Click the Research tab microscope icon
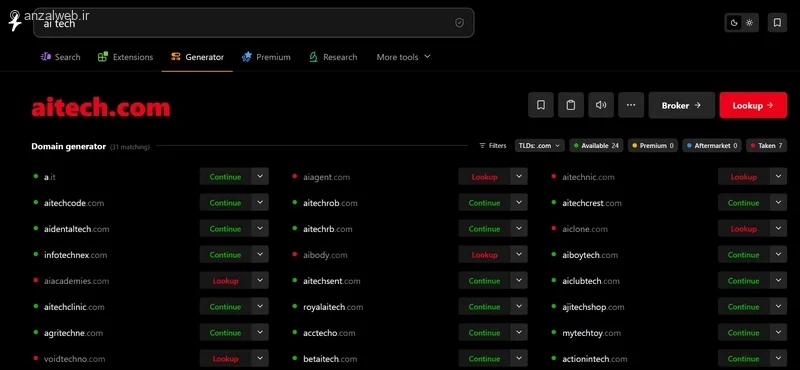Screen dimensions: 800x370 tap(313, 57)
